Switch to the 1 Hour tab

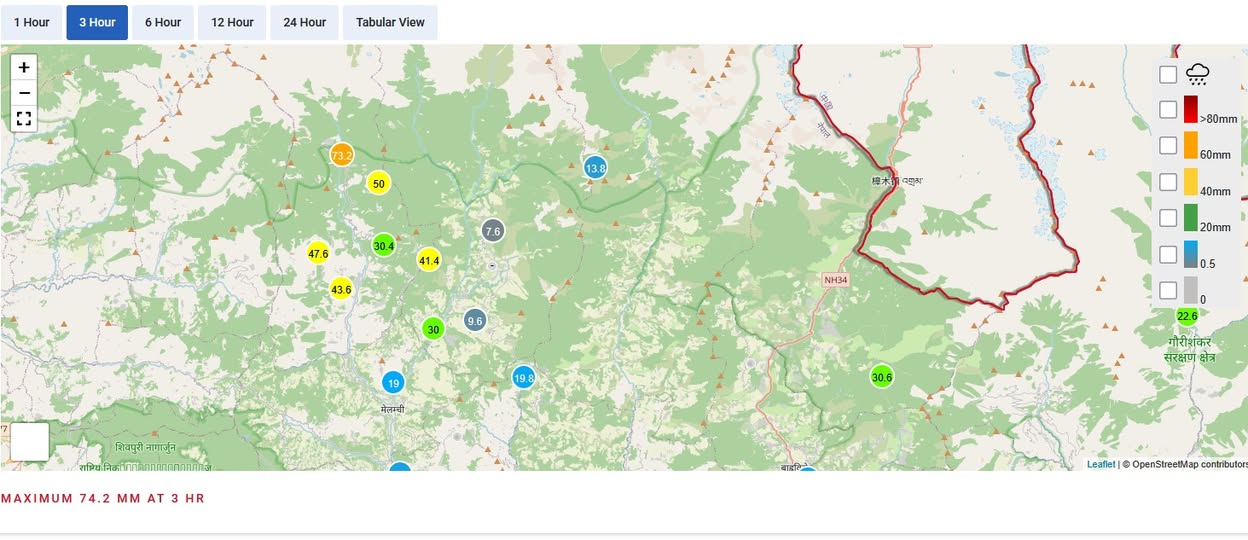31,22
